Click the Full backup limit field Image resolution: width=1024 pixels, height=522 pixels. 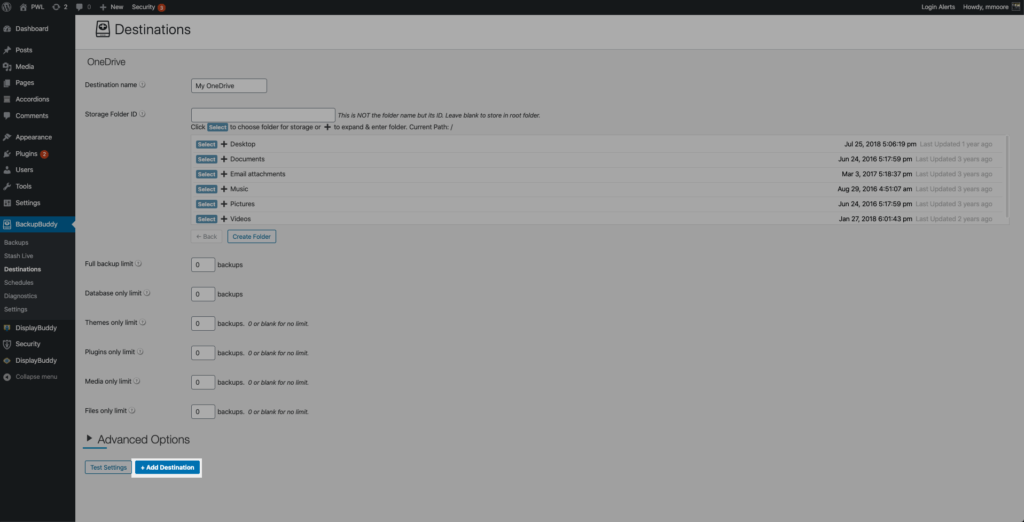pyautogui.click(x=203, y=265)
